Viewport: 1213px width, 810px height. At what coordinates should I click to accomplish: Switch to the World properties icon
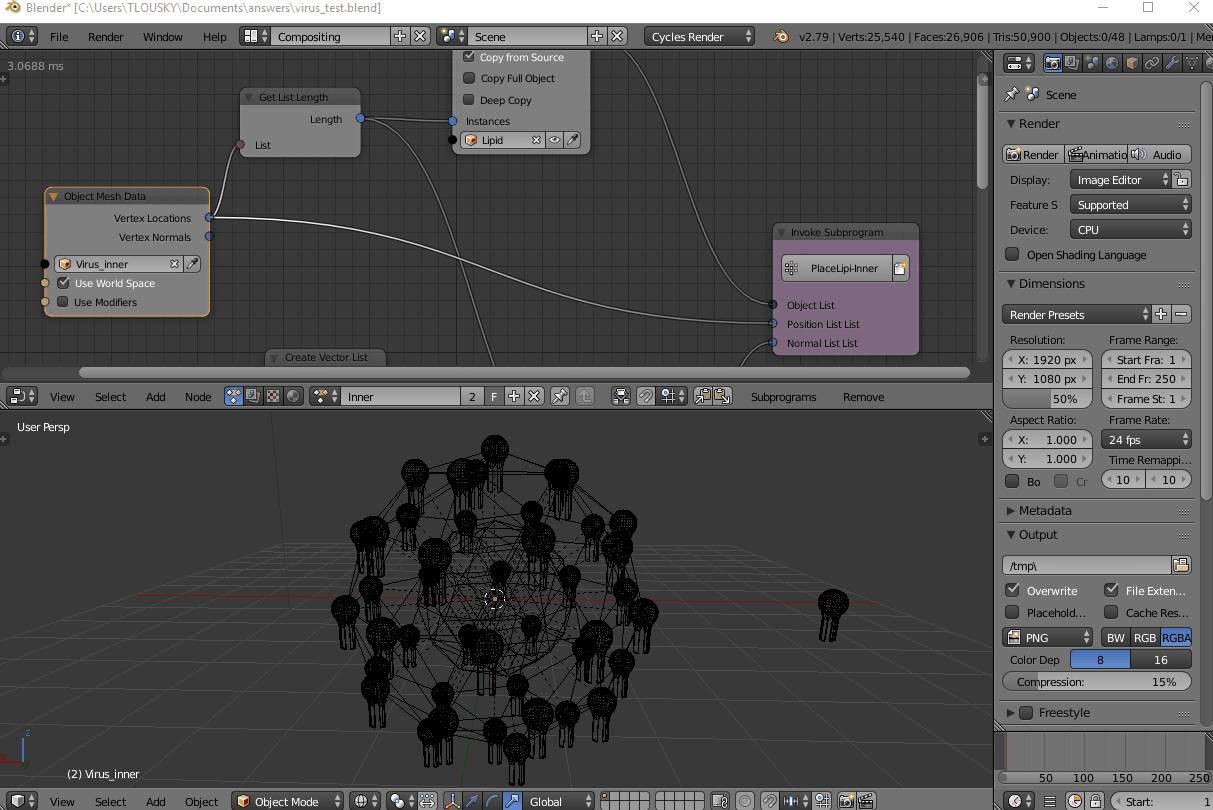tap(1112, 63)
